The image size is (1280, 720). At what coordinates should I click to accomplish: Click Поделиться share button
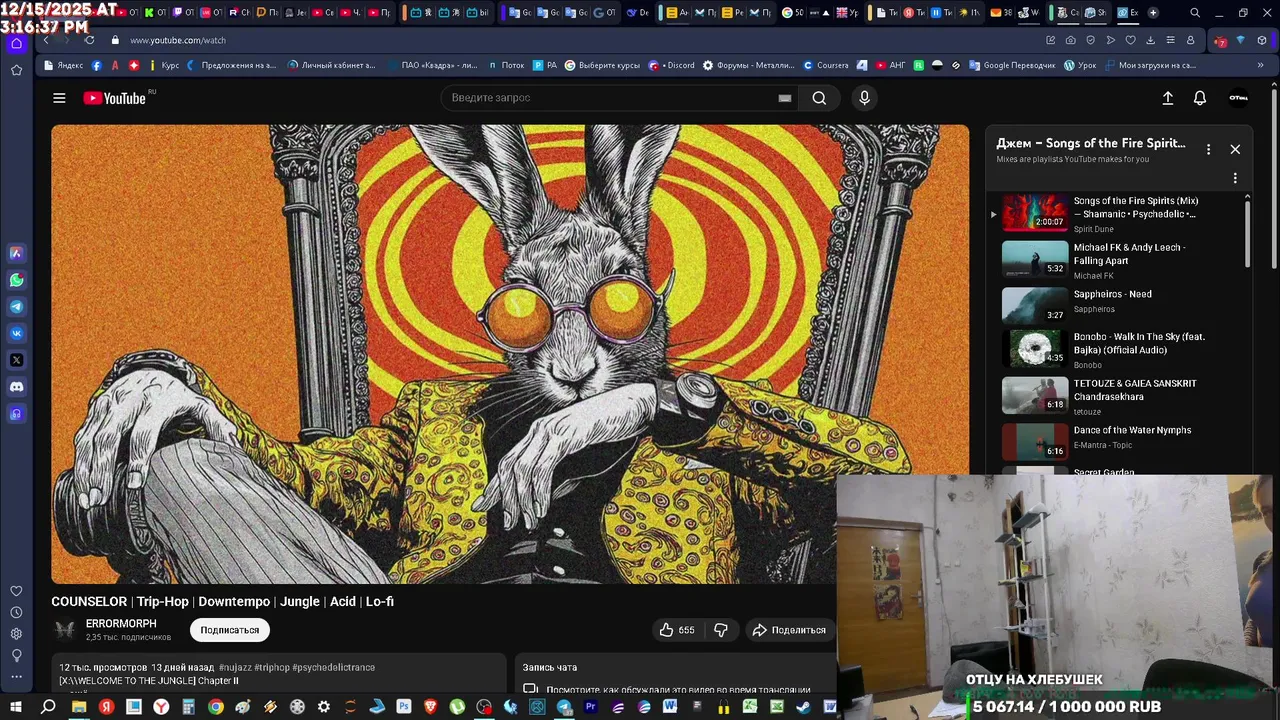[x=789, y=630]
